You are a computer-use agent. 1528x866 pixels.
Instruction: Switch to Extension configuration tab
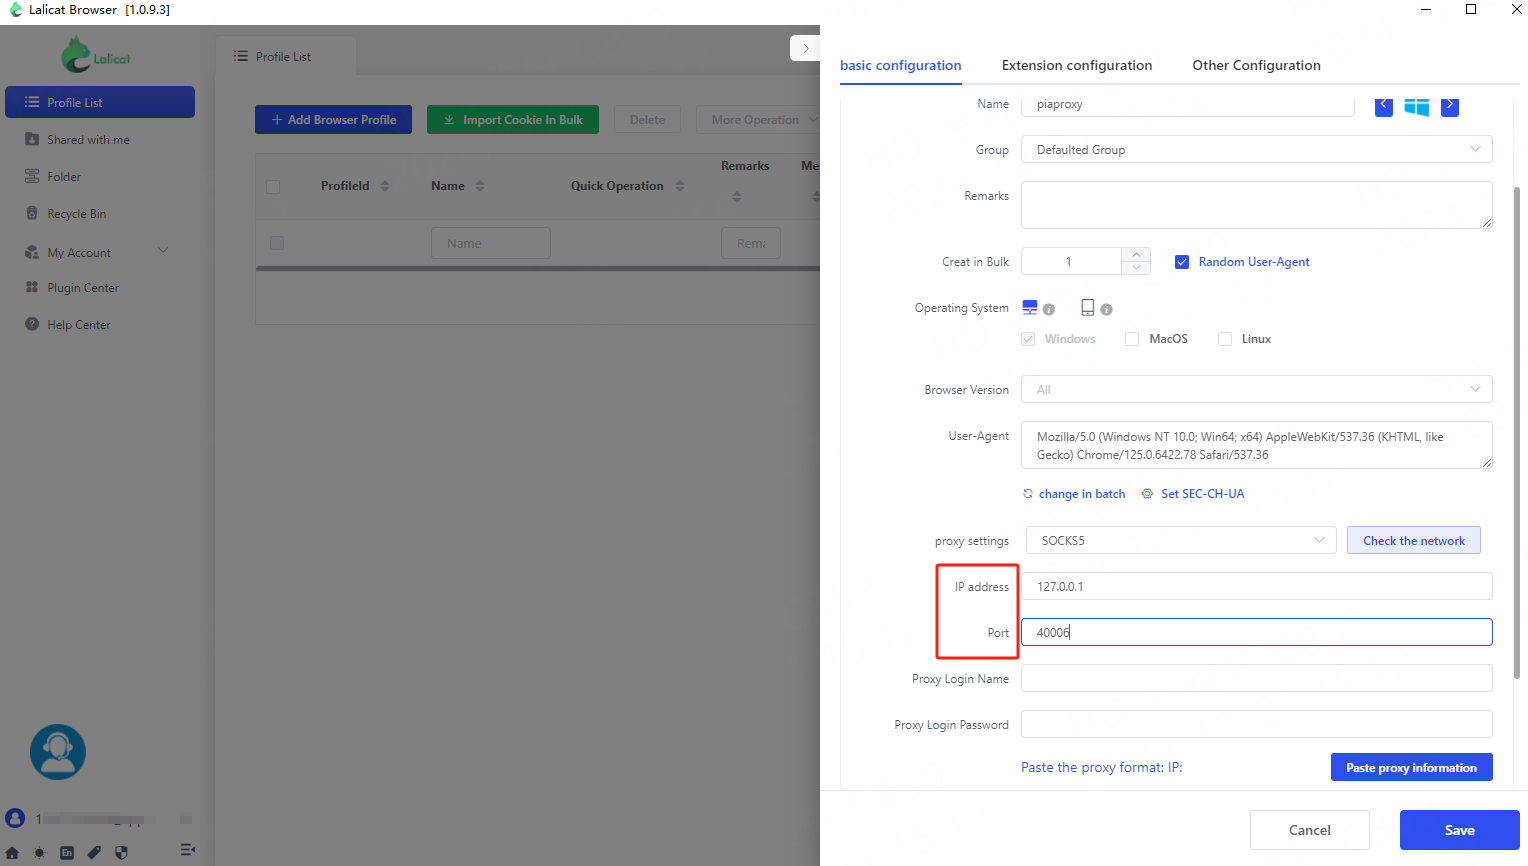pos(1077,66)
